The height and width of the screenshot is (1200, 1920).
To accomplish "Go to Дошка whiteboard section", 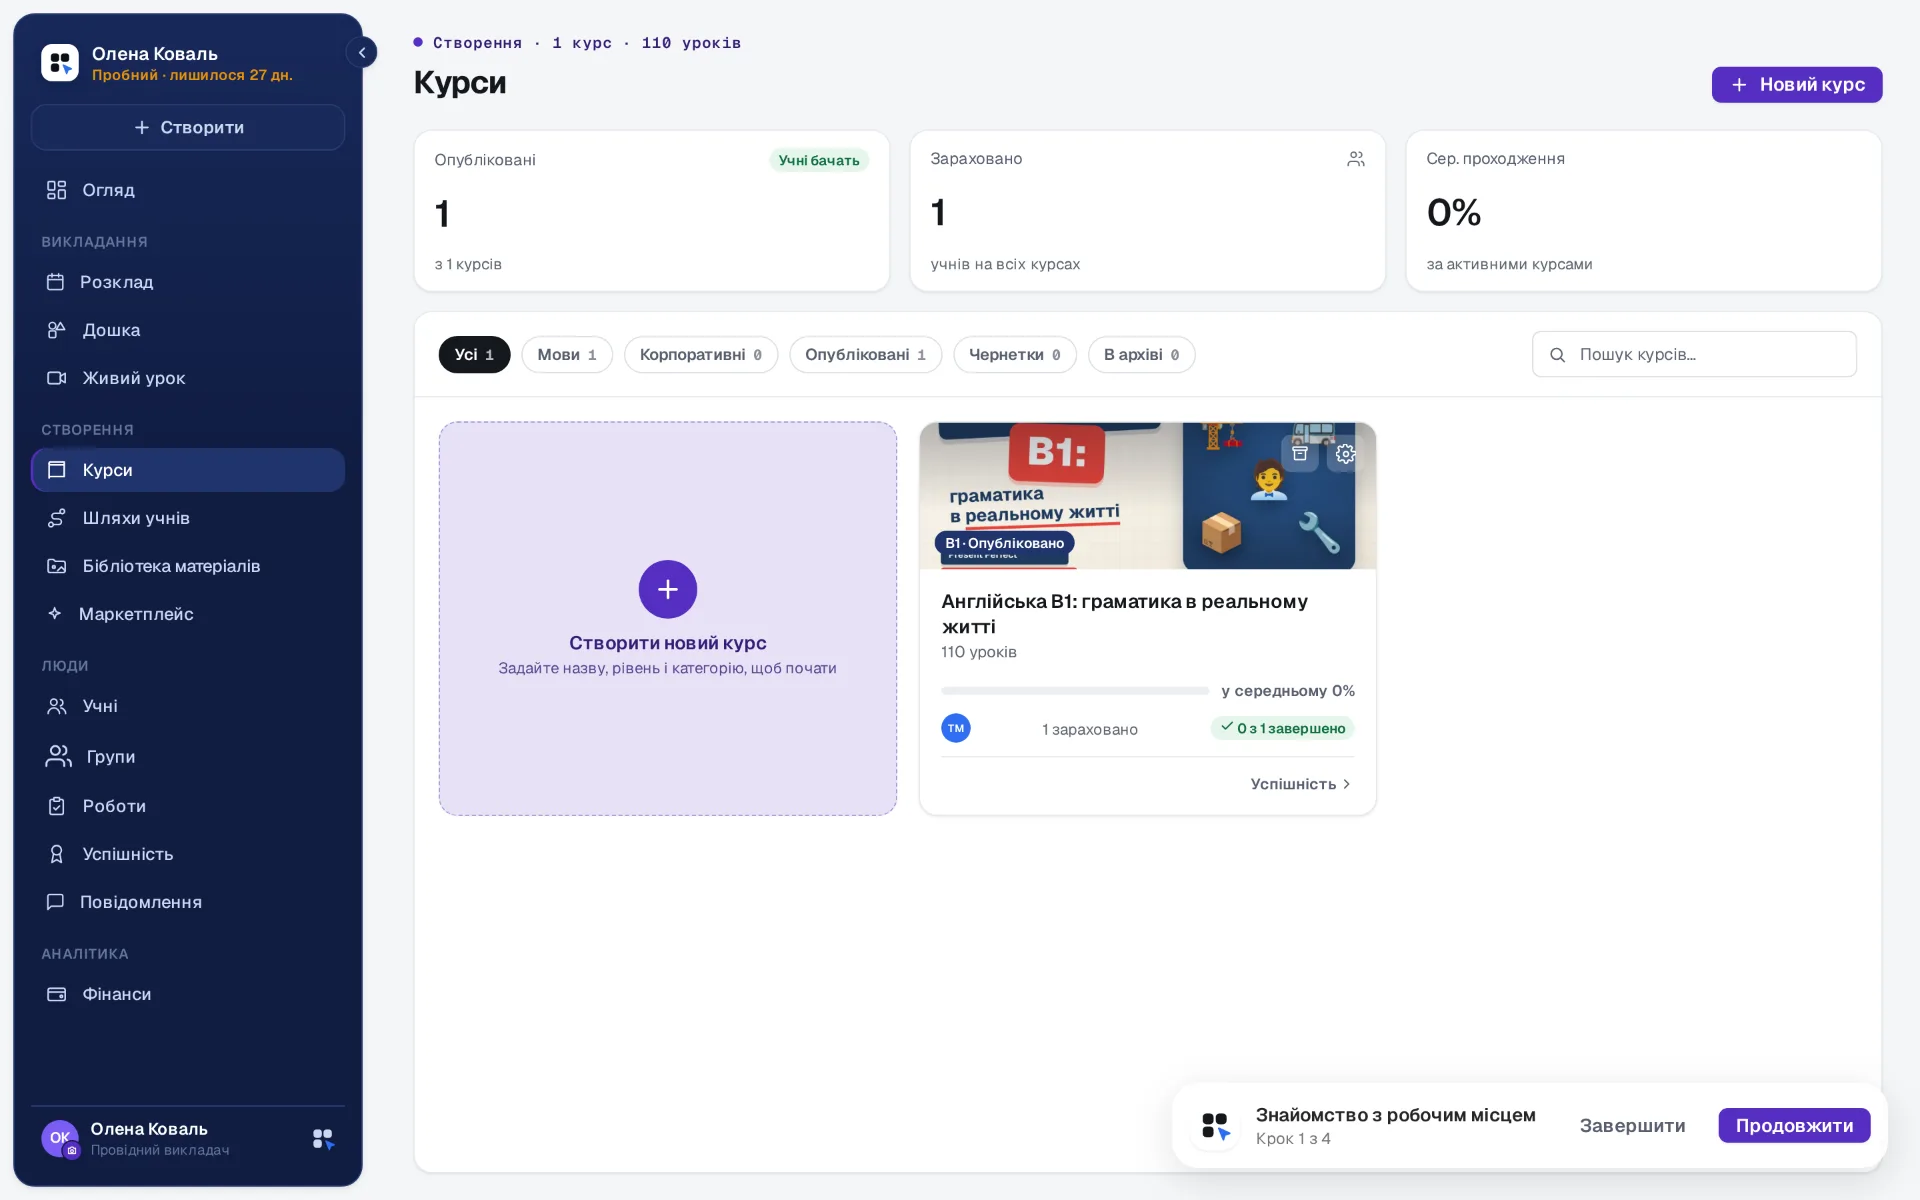I will coord(188,330).
